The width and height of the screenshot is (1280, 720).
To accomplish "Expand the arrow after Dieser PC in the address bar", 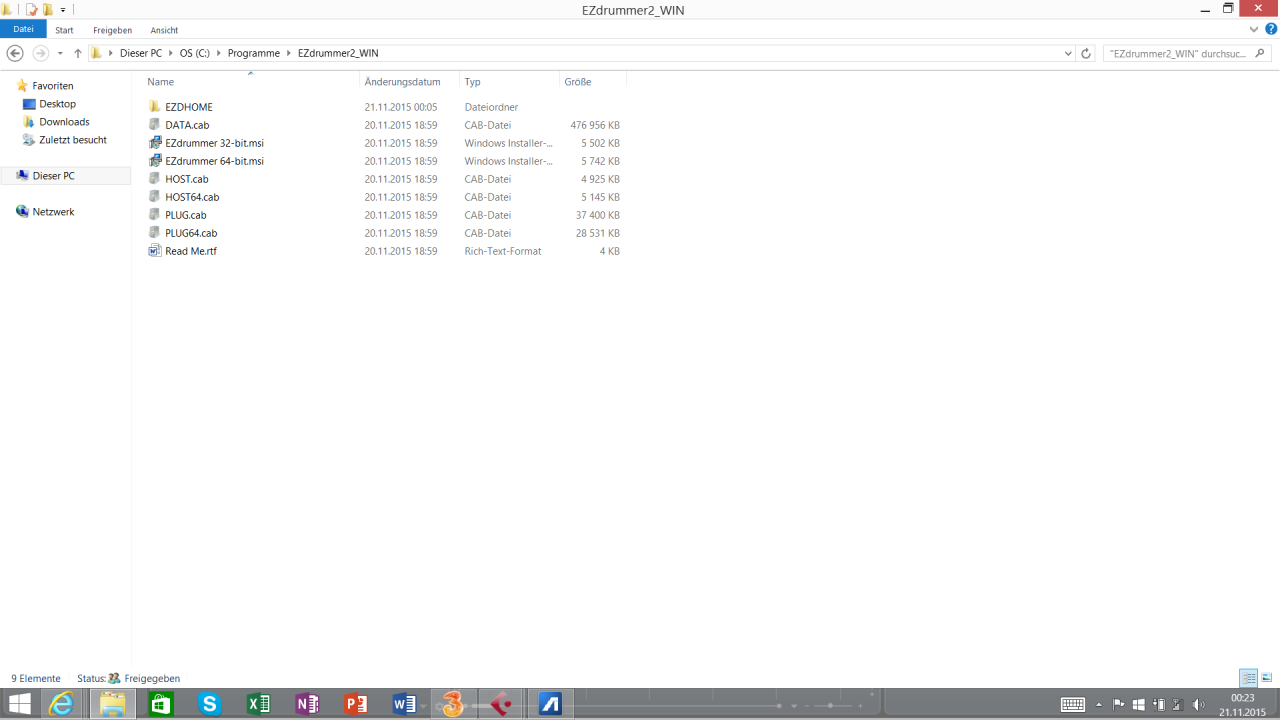I will point(171,53).
